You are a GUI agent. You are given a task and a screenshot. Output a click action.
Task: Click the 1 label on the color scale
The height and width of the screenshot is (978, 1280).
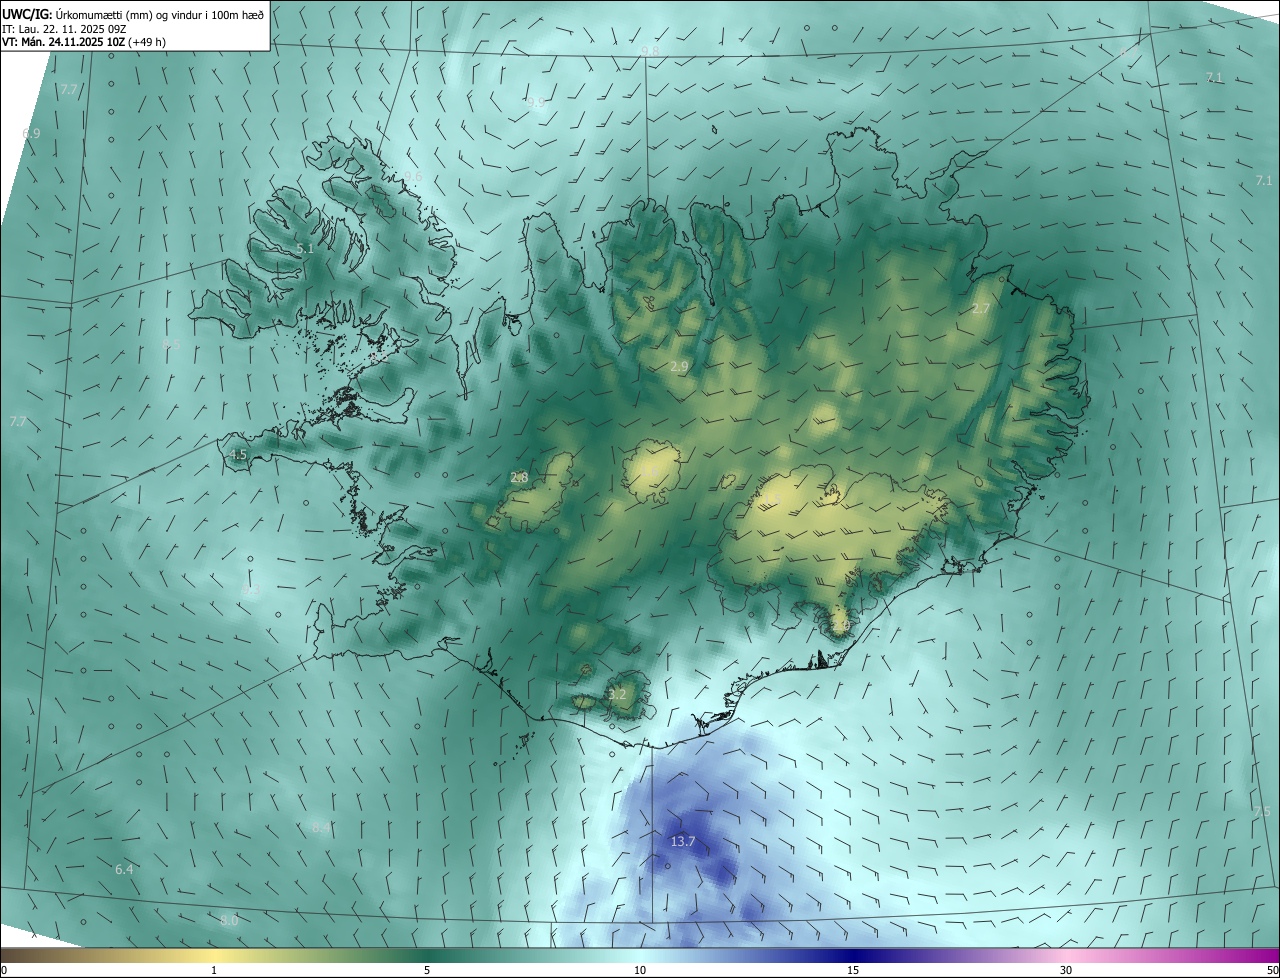(214, 970)
